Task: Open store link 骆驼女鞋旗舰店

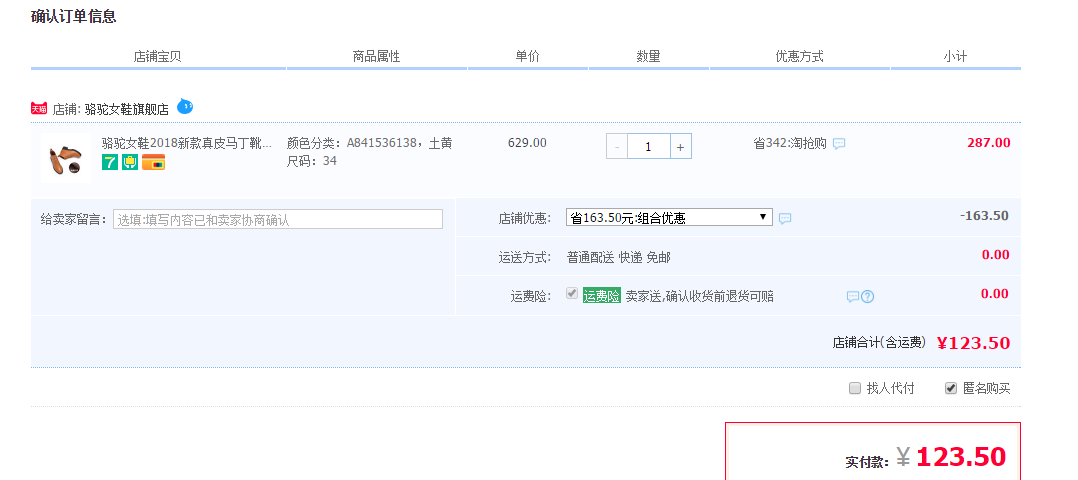Action: (x=126, y=109)
